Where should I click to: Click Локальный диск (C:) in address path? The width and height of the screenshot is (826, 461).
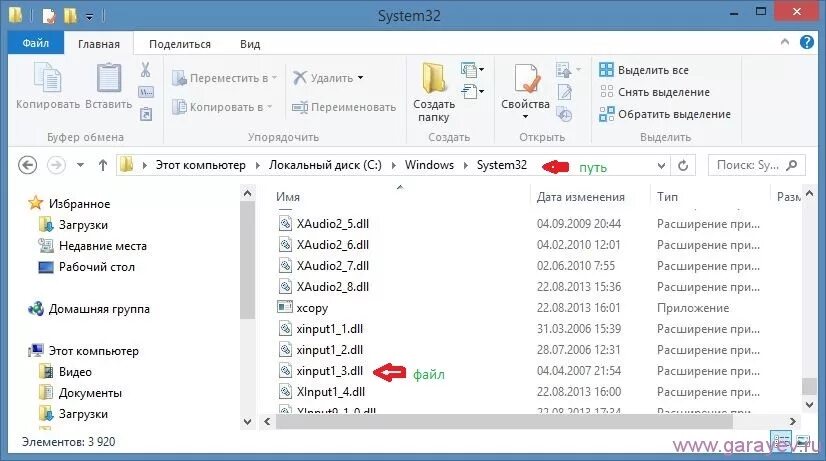pyautogui.click(x=324, y=165)
